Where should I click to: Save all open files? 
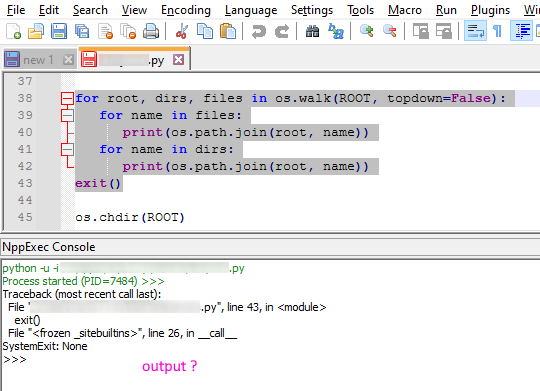82,31
